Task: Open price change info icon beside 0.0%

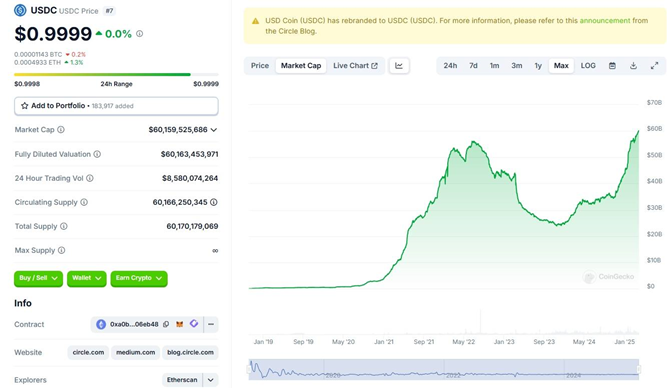Action: click(x=140, y=34)
